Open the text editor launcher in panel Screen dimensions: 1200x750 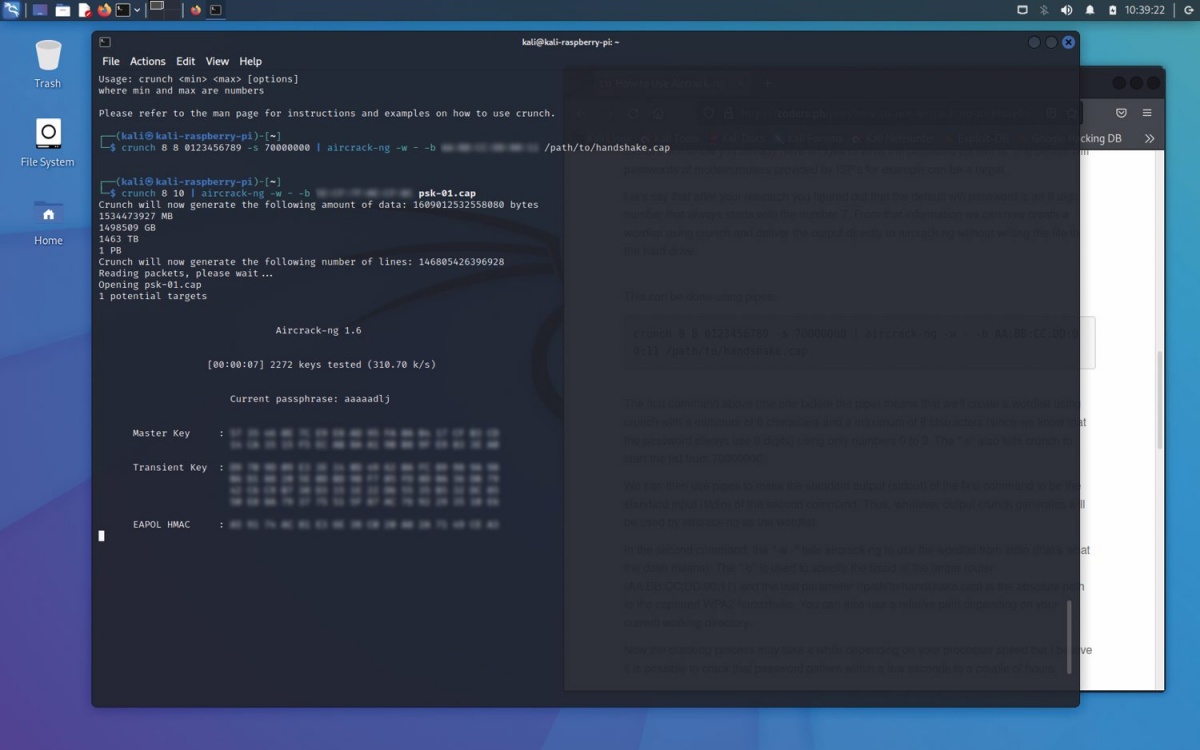pyautogui.click(x=84, y=10)
